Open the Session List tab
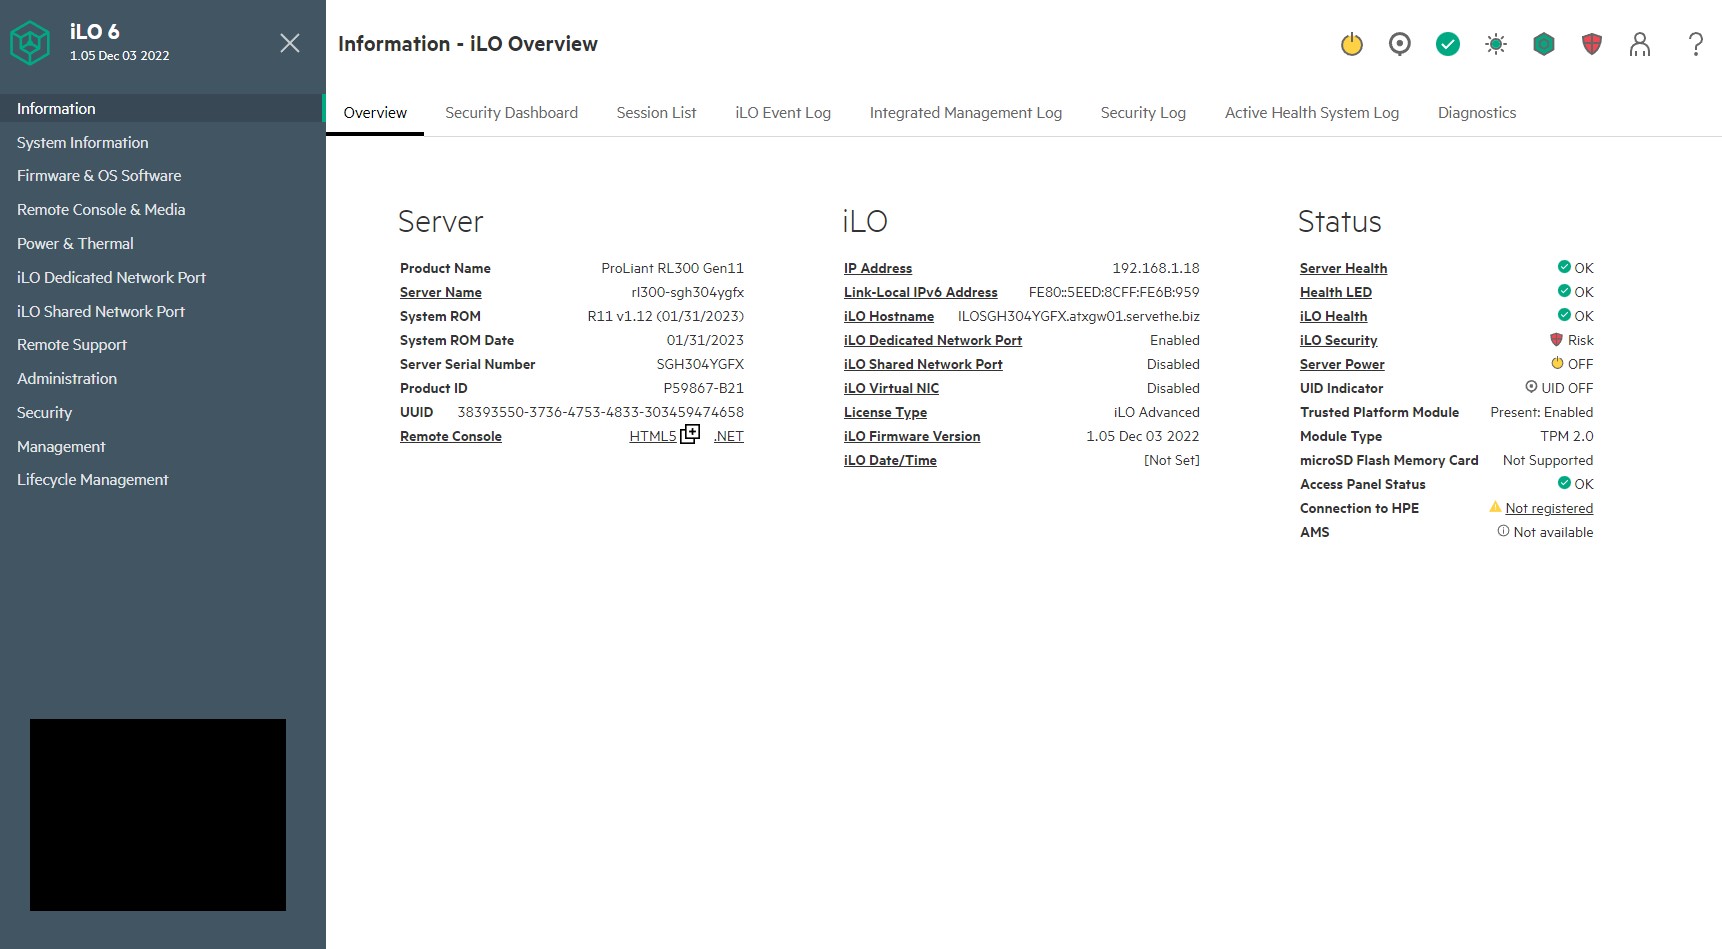This screenshot has height=949, width=1722. [656, 113]
